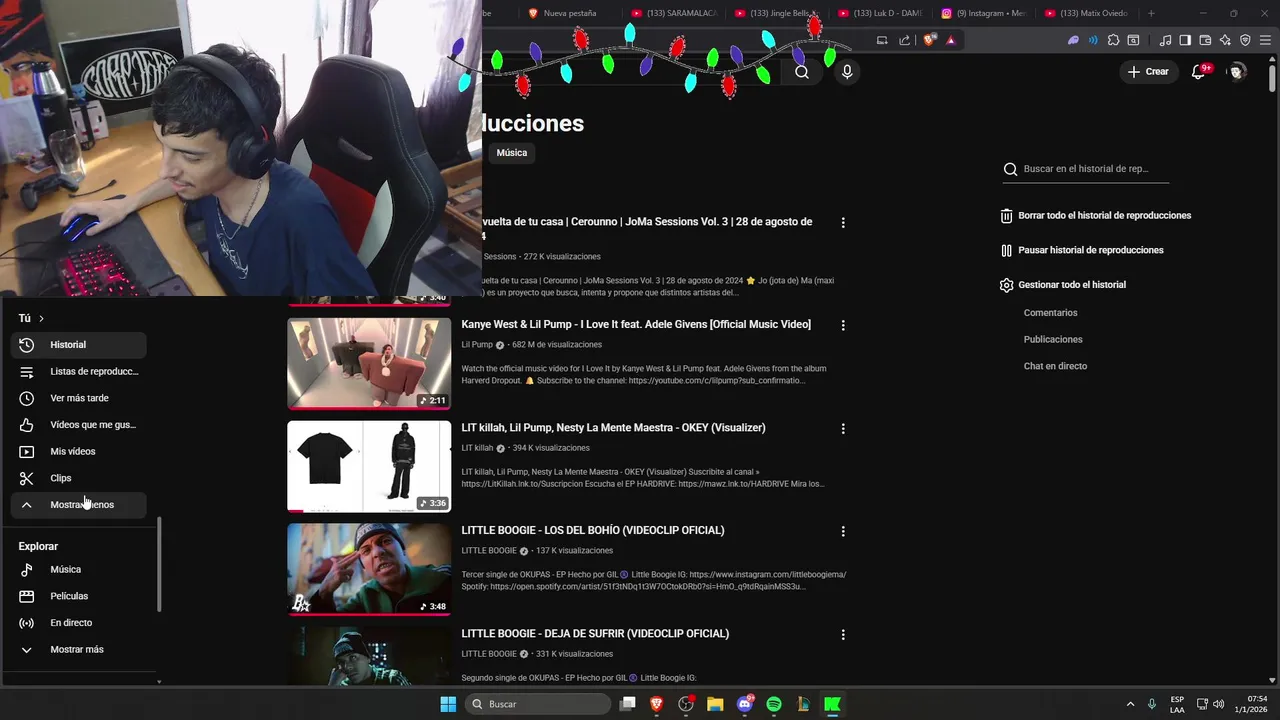Expand Explorar with Mostrar más

(x=79, y=650)
